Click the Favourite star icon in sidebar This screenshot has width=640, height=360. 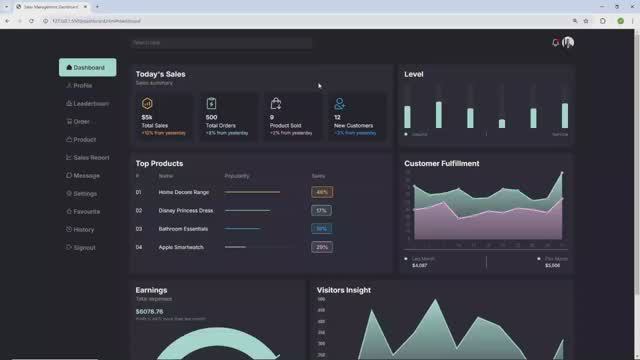point(69,211)
